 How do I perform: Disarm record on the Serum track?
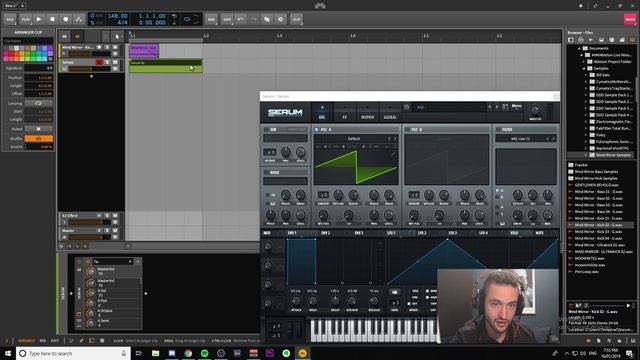(x=99, y=62)
